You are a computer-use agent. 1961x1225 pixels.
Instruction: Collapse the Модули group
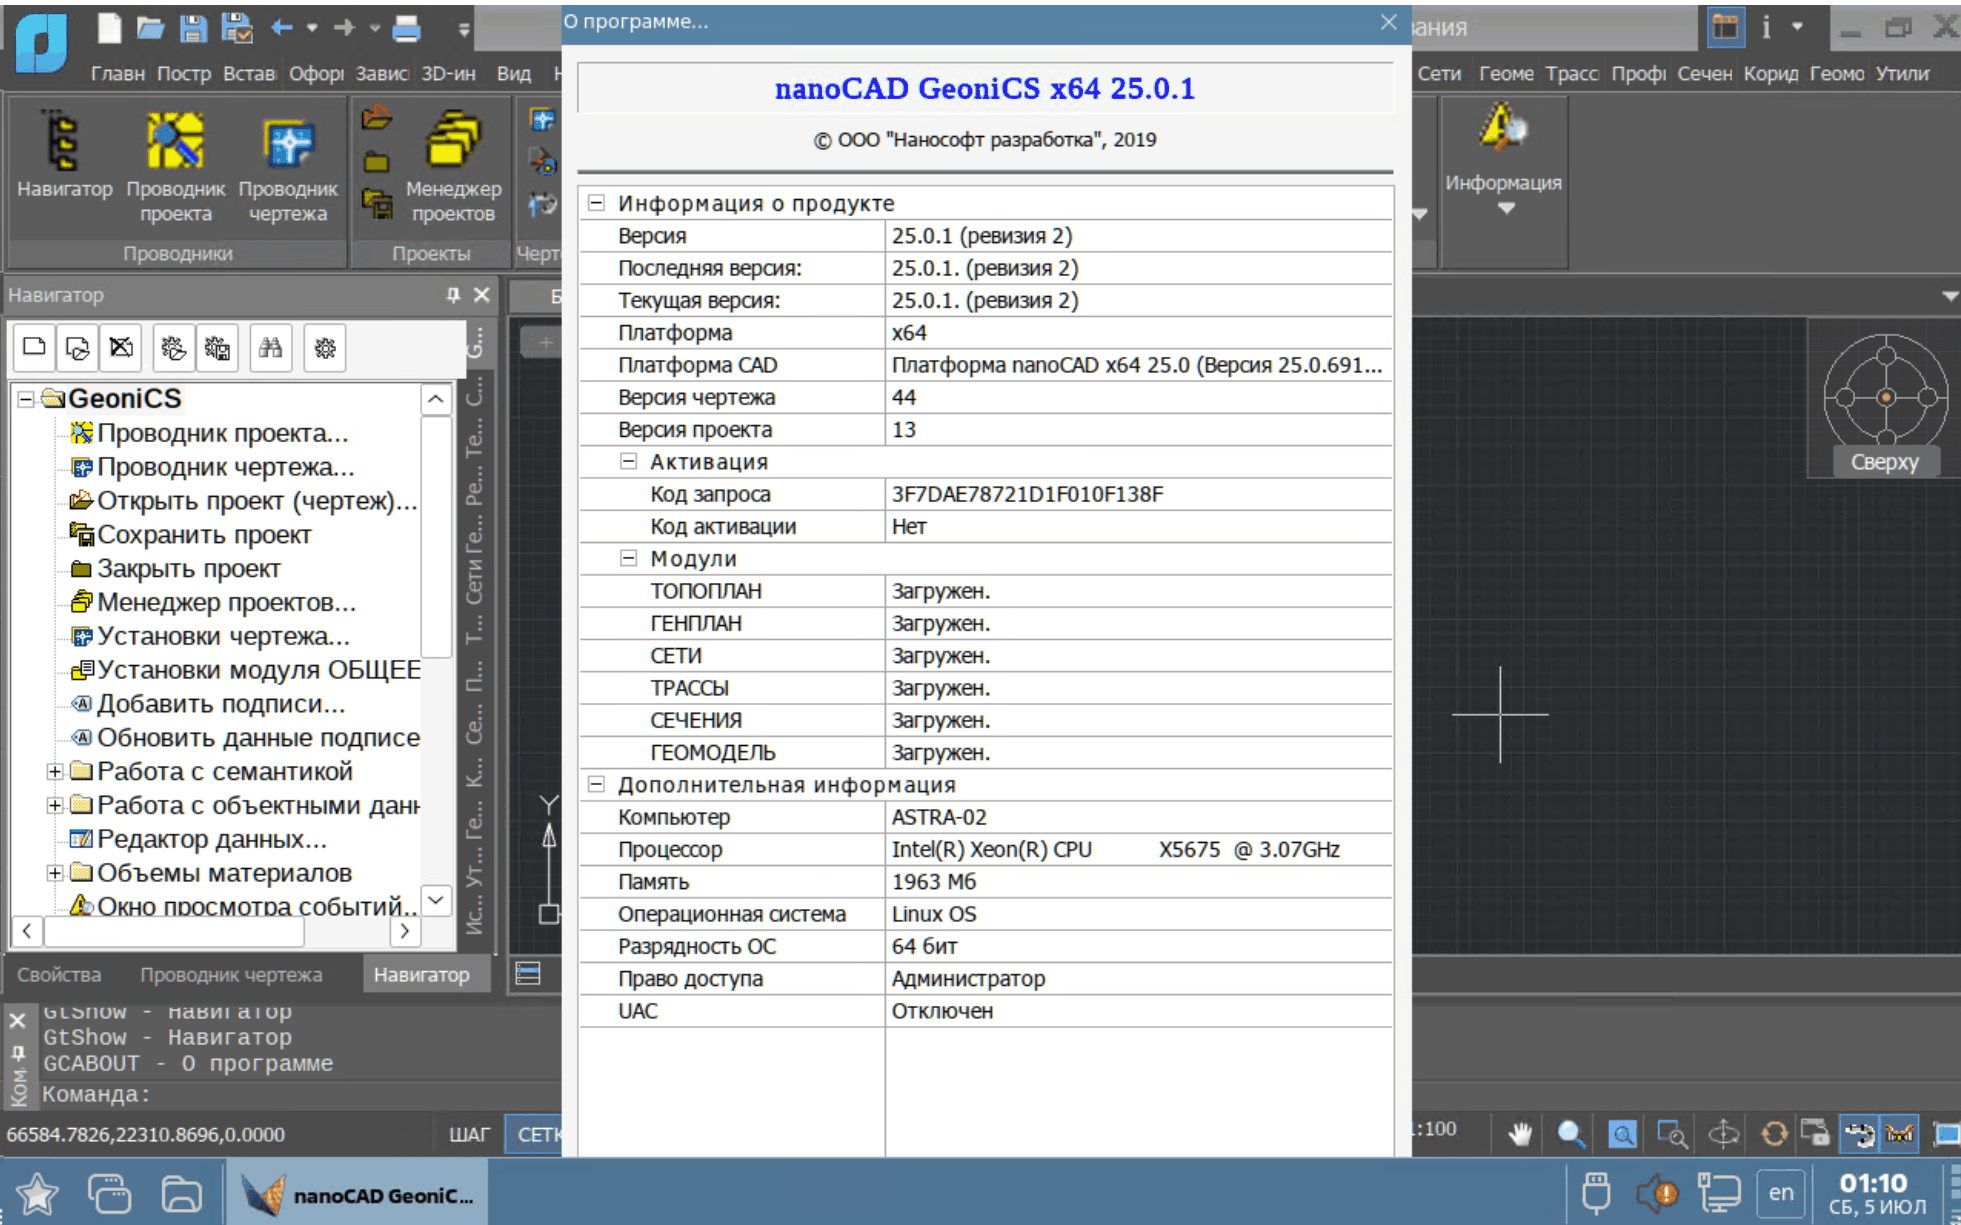click(628, 558)
